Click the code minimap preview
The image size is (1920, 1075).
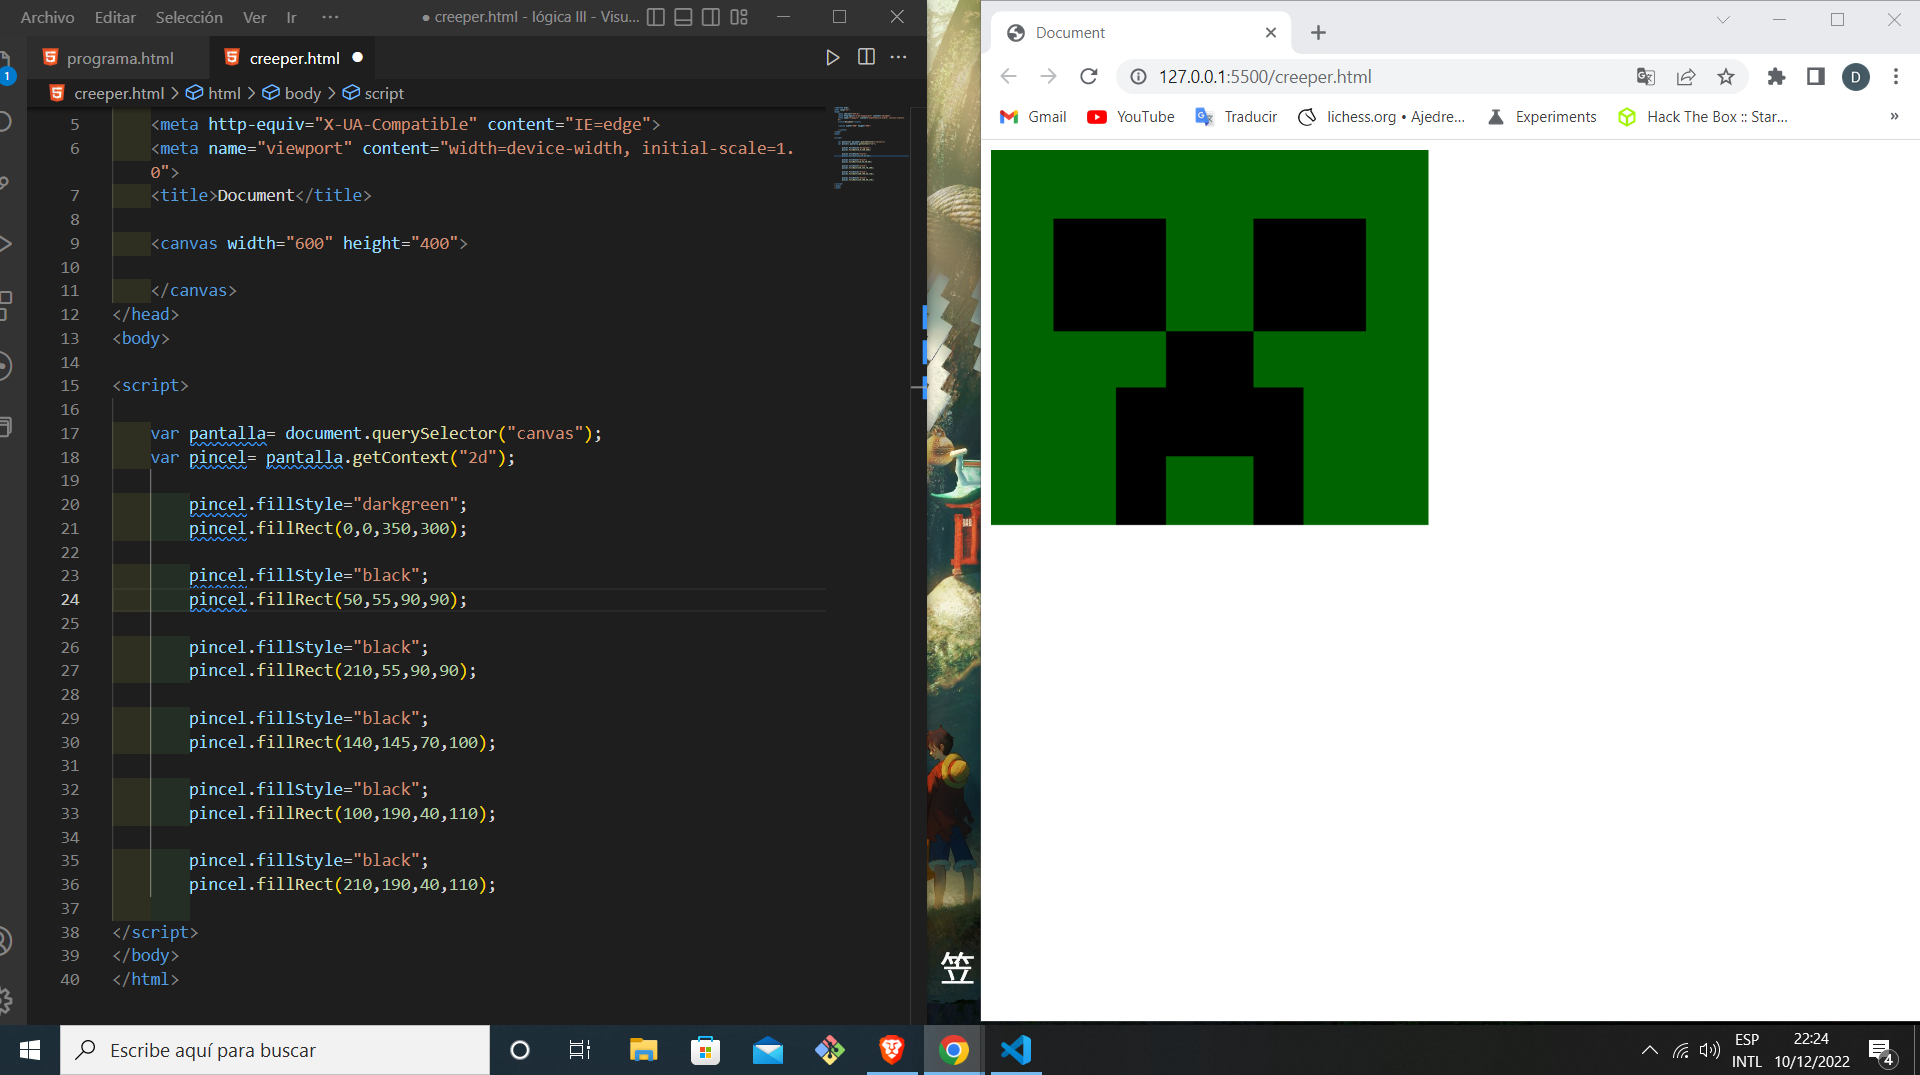pos(870,147)
